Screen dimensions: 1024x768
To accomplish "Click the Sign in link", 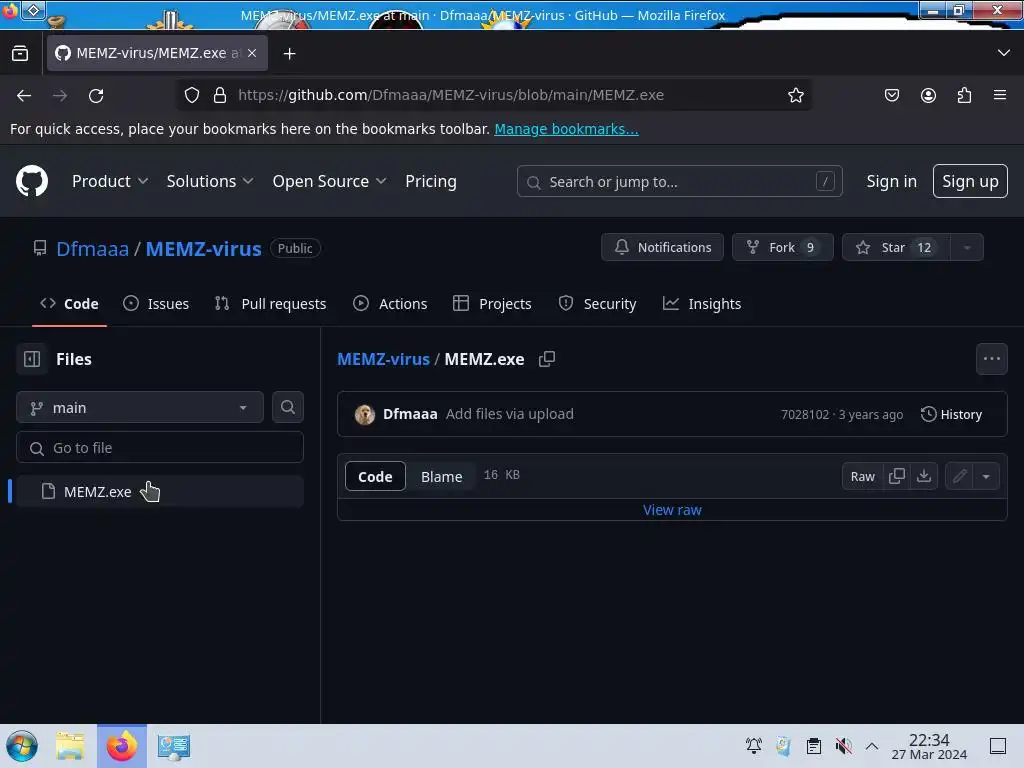I will click(891, 181).
